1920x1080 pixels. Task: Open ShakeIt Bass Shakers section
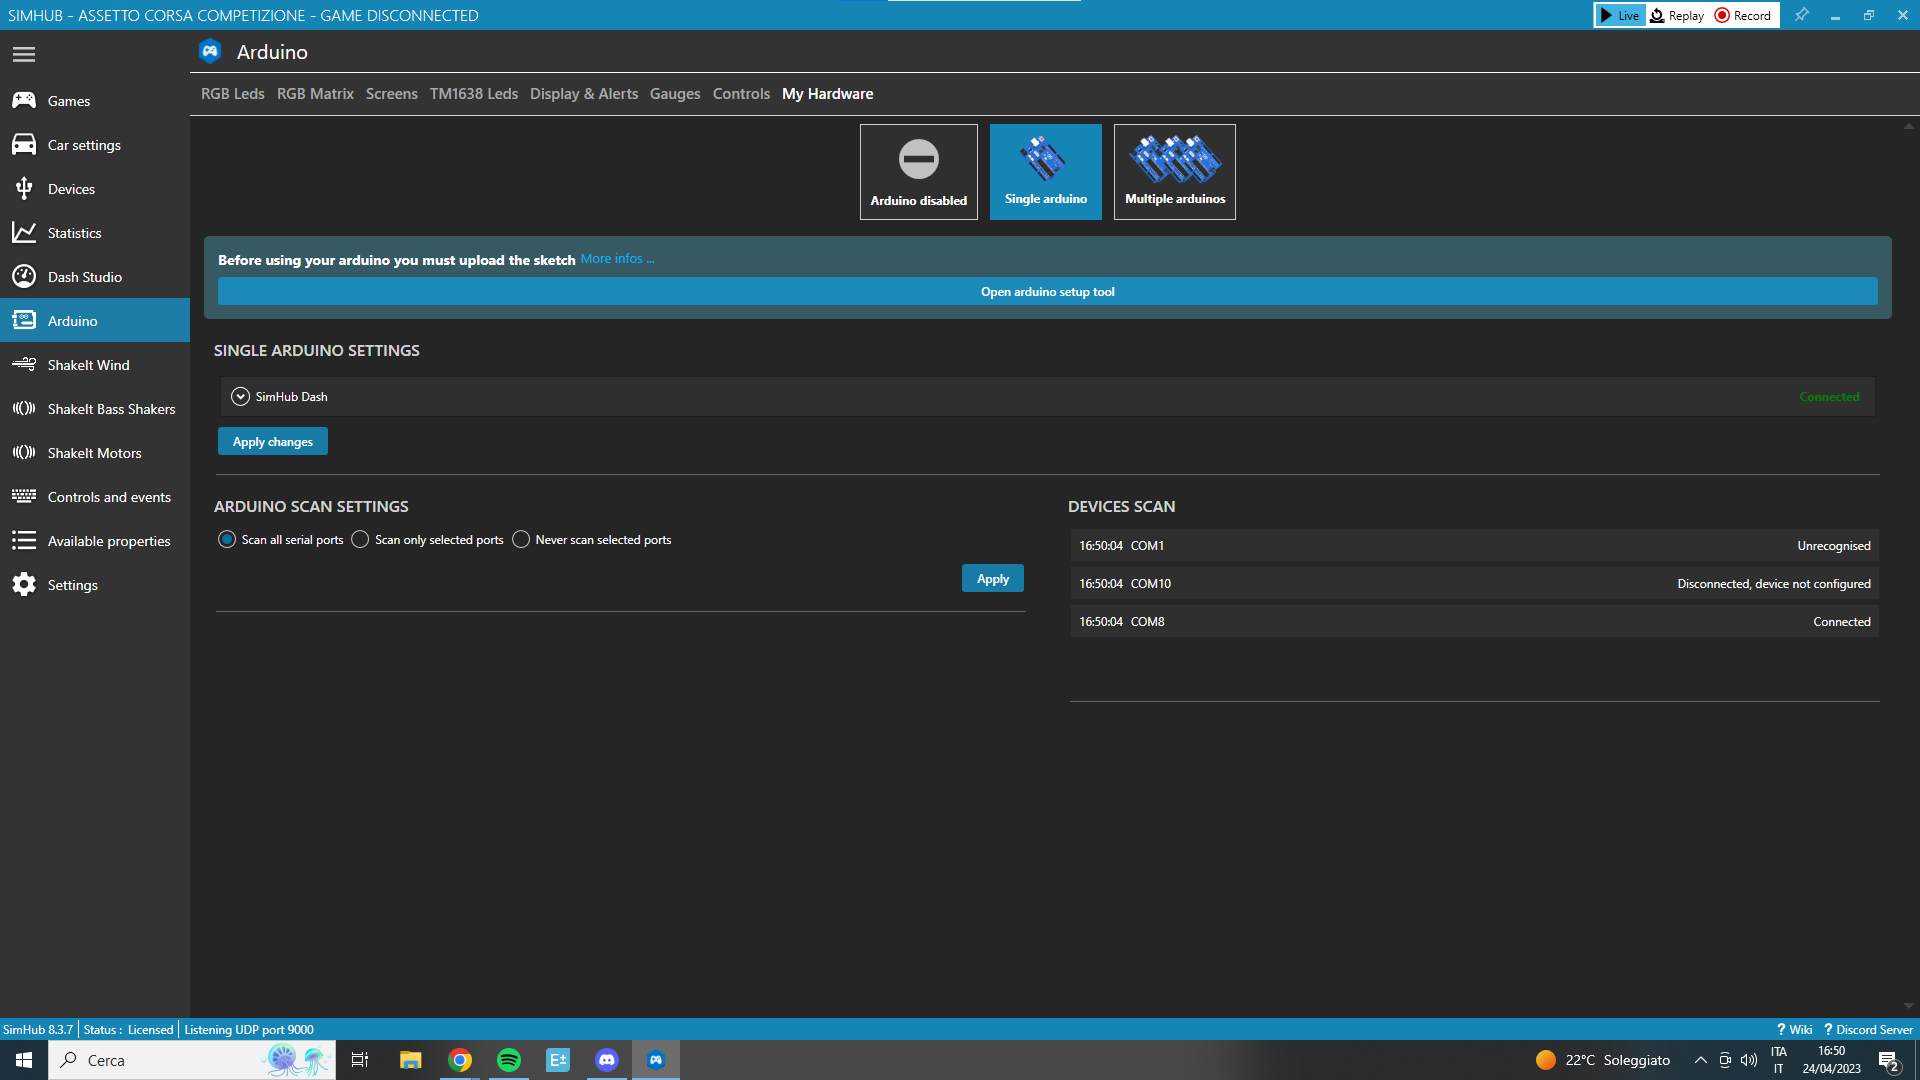[95, 409]
